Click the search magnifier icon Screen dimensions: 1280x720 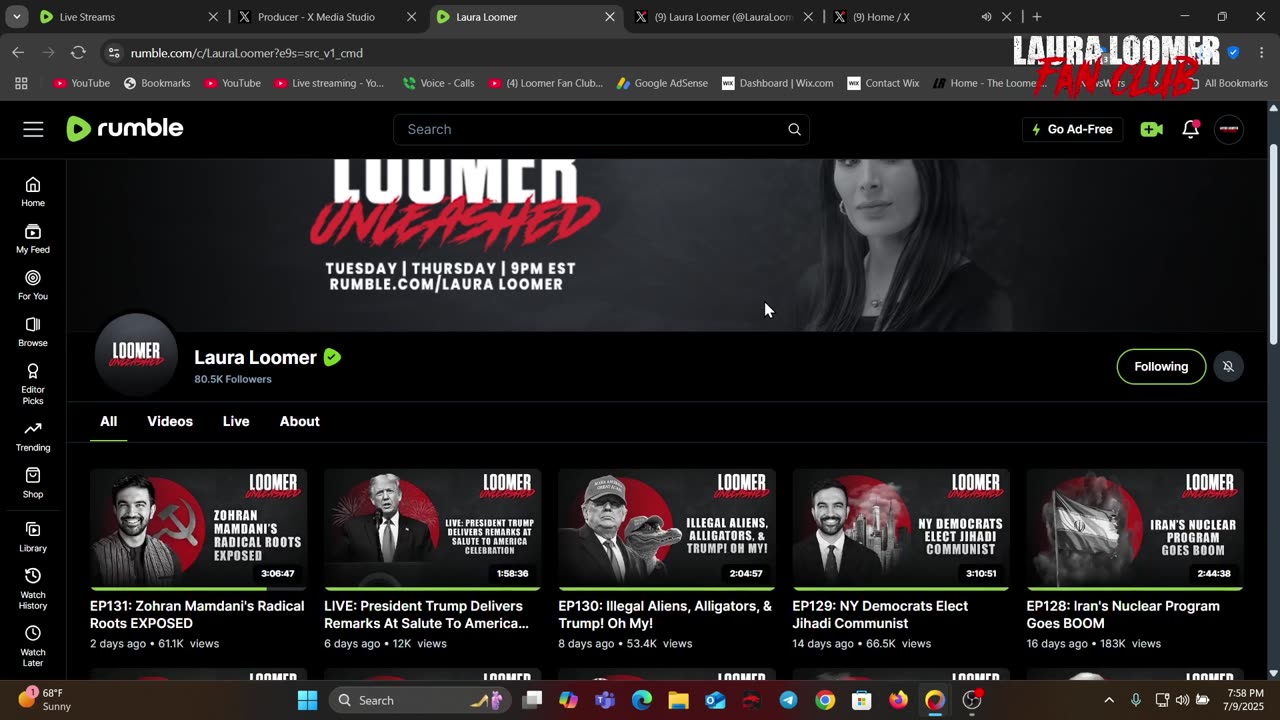pos(794,129)
